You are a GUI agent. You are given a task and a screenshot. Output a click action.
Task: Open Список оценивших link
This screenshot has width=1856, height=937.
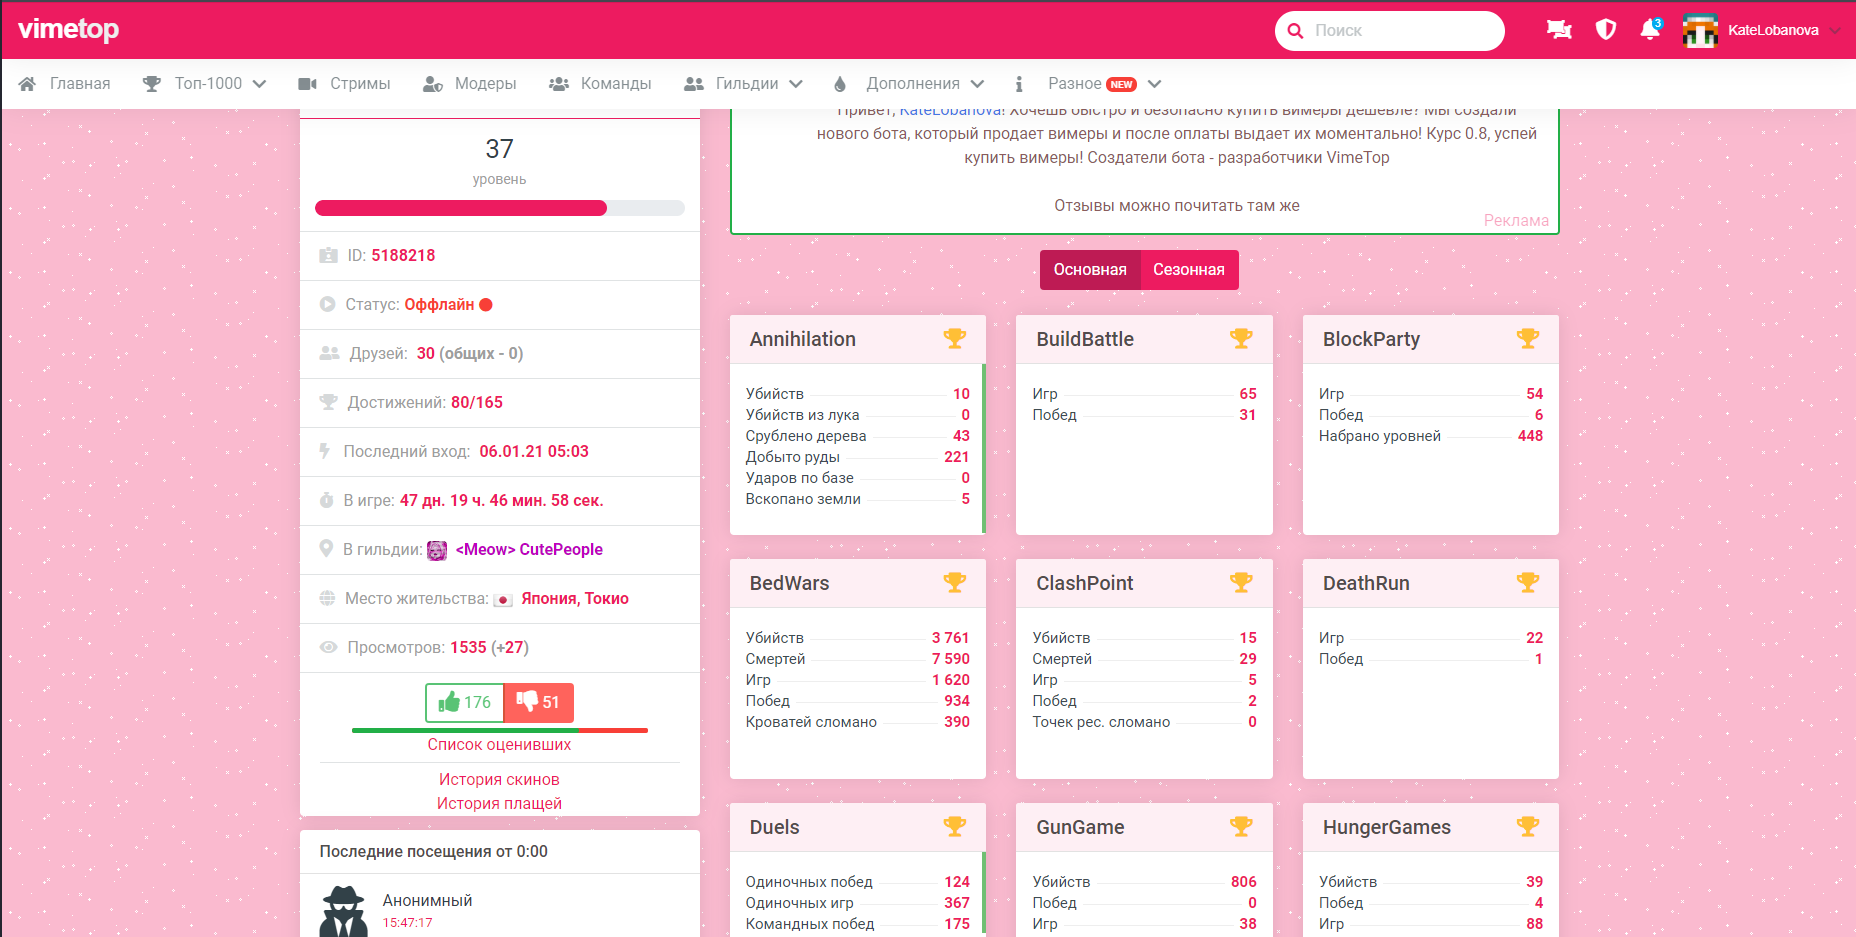(499, 744)
